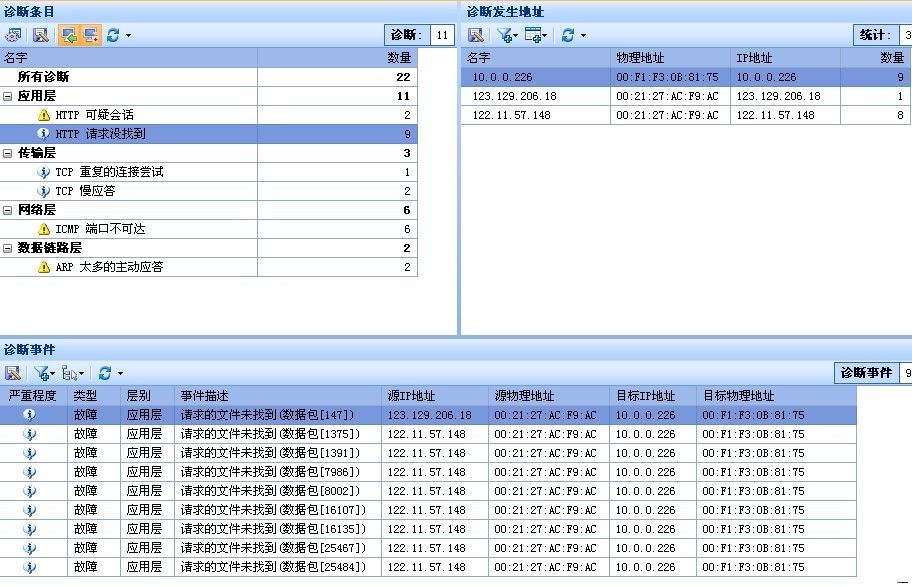Click refresh icon in 诊断条目 toolbar
This screenshot has width=912, height=587.
pyautogui.click(x=113, y=35)
